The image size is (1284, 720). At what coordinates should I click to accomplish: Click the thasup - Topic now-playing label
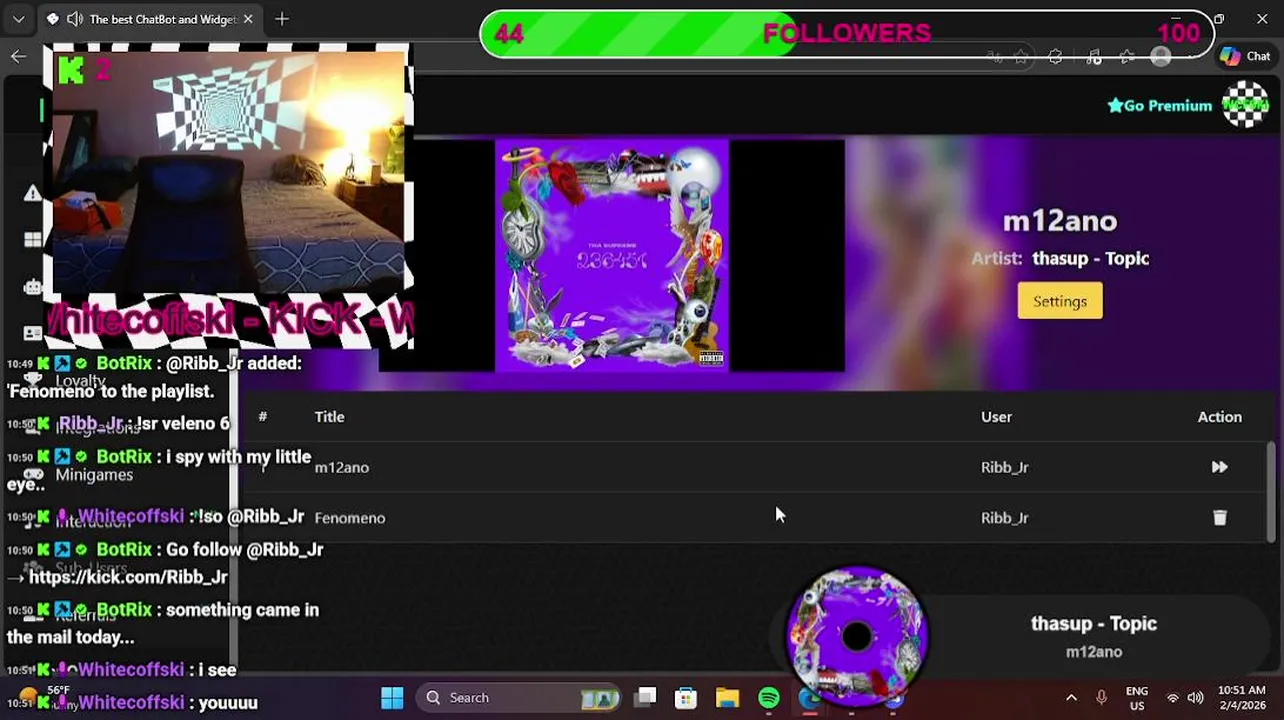tap(1094, 624)
